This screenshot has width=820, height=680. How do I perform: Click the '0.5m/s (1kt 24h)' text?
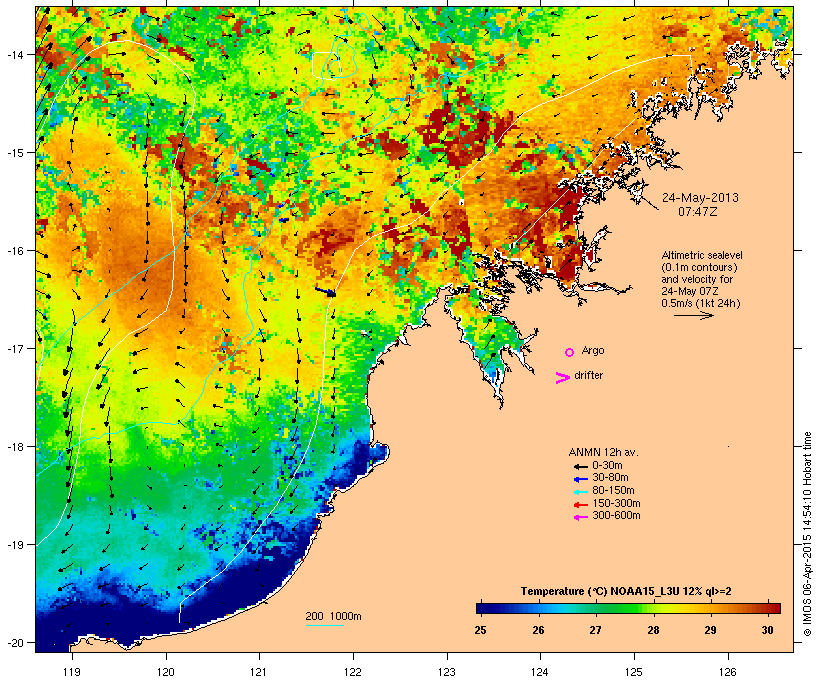pyautogui.click(x=701, y=303)
